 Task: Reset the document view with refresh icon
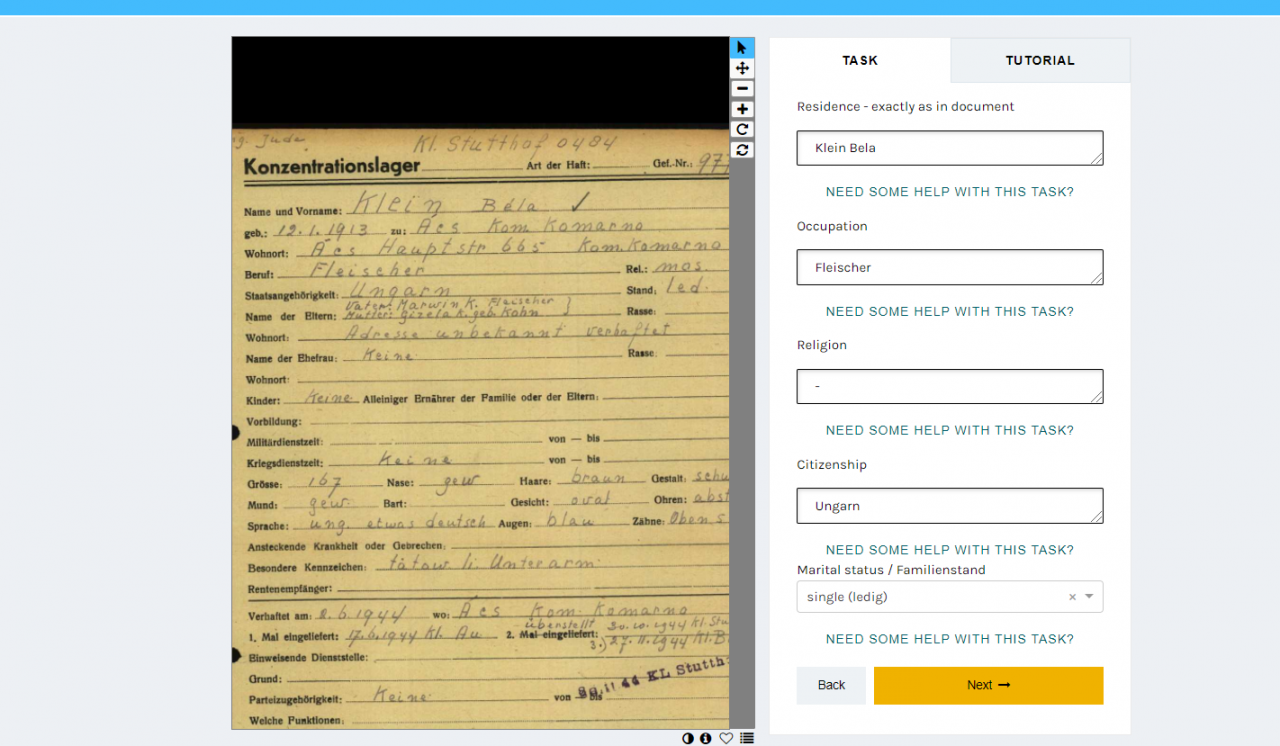pyautogui.click(x=742, y=150)
